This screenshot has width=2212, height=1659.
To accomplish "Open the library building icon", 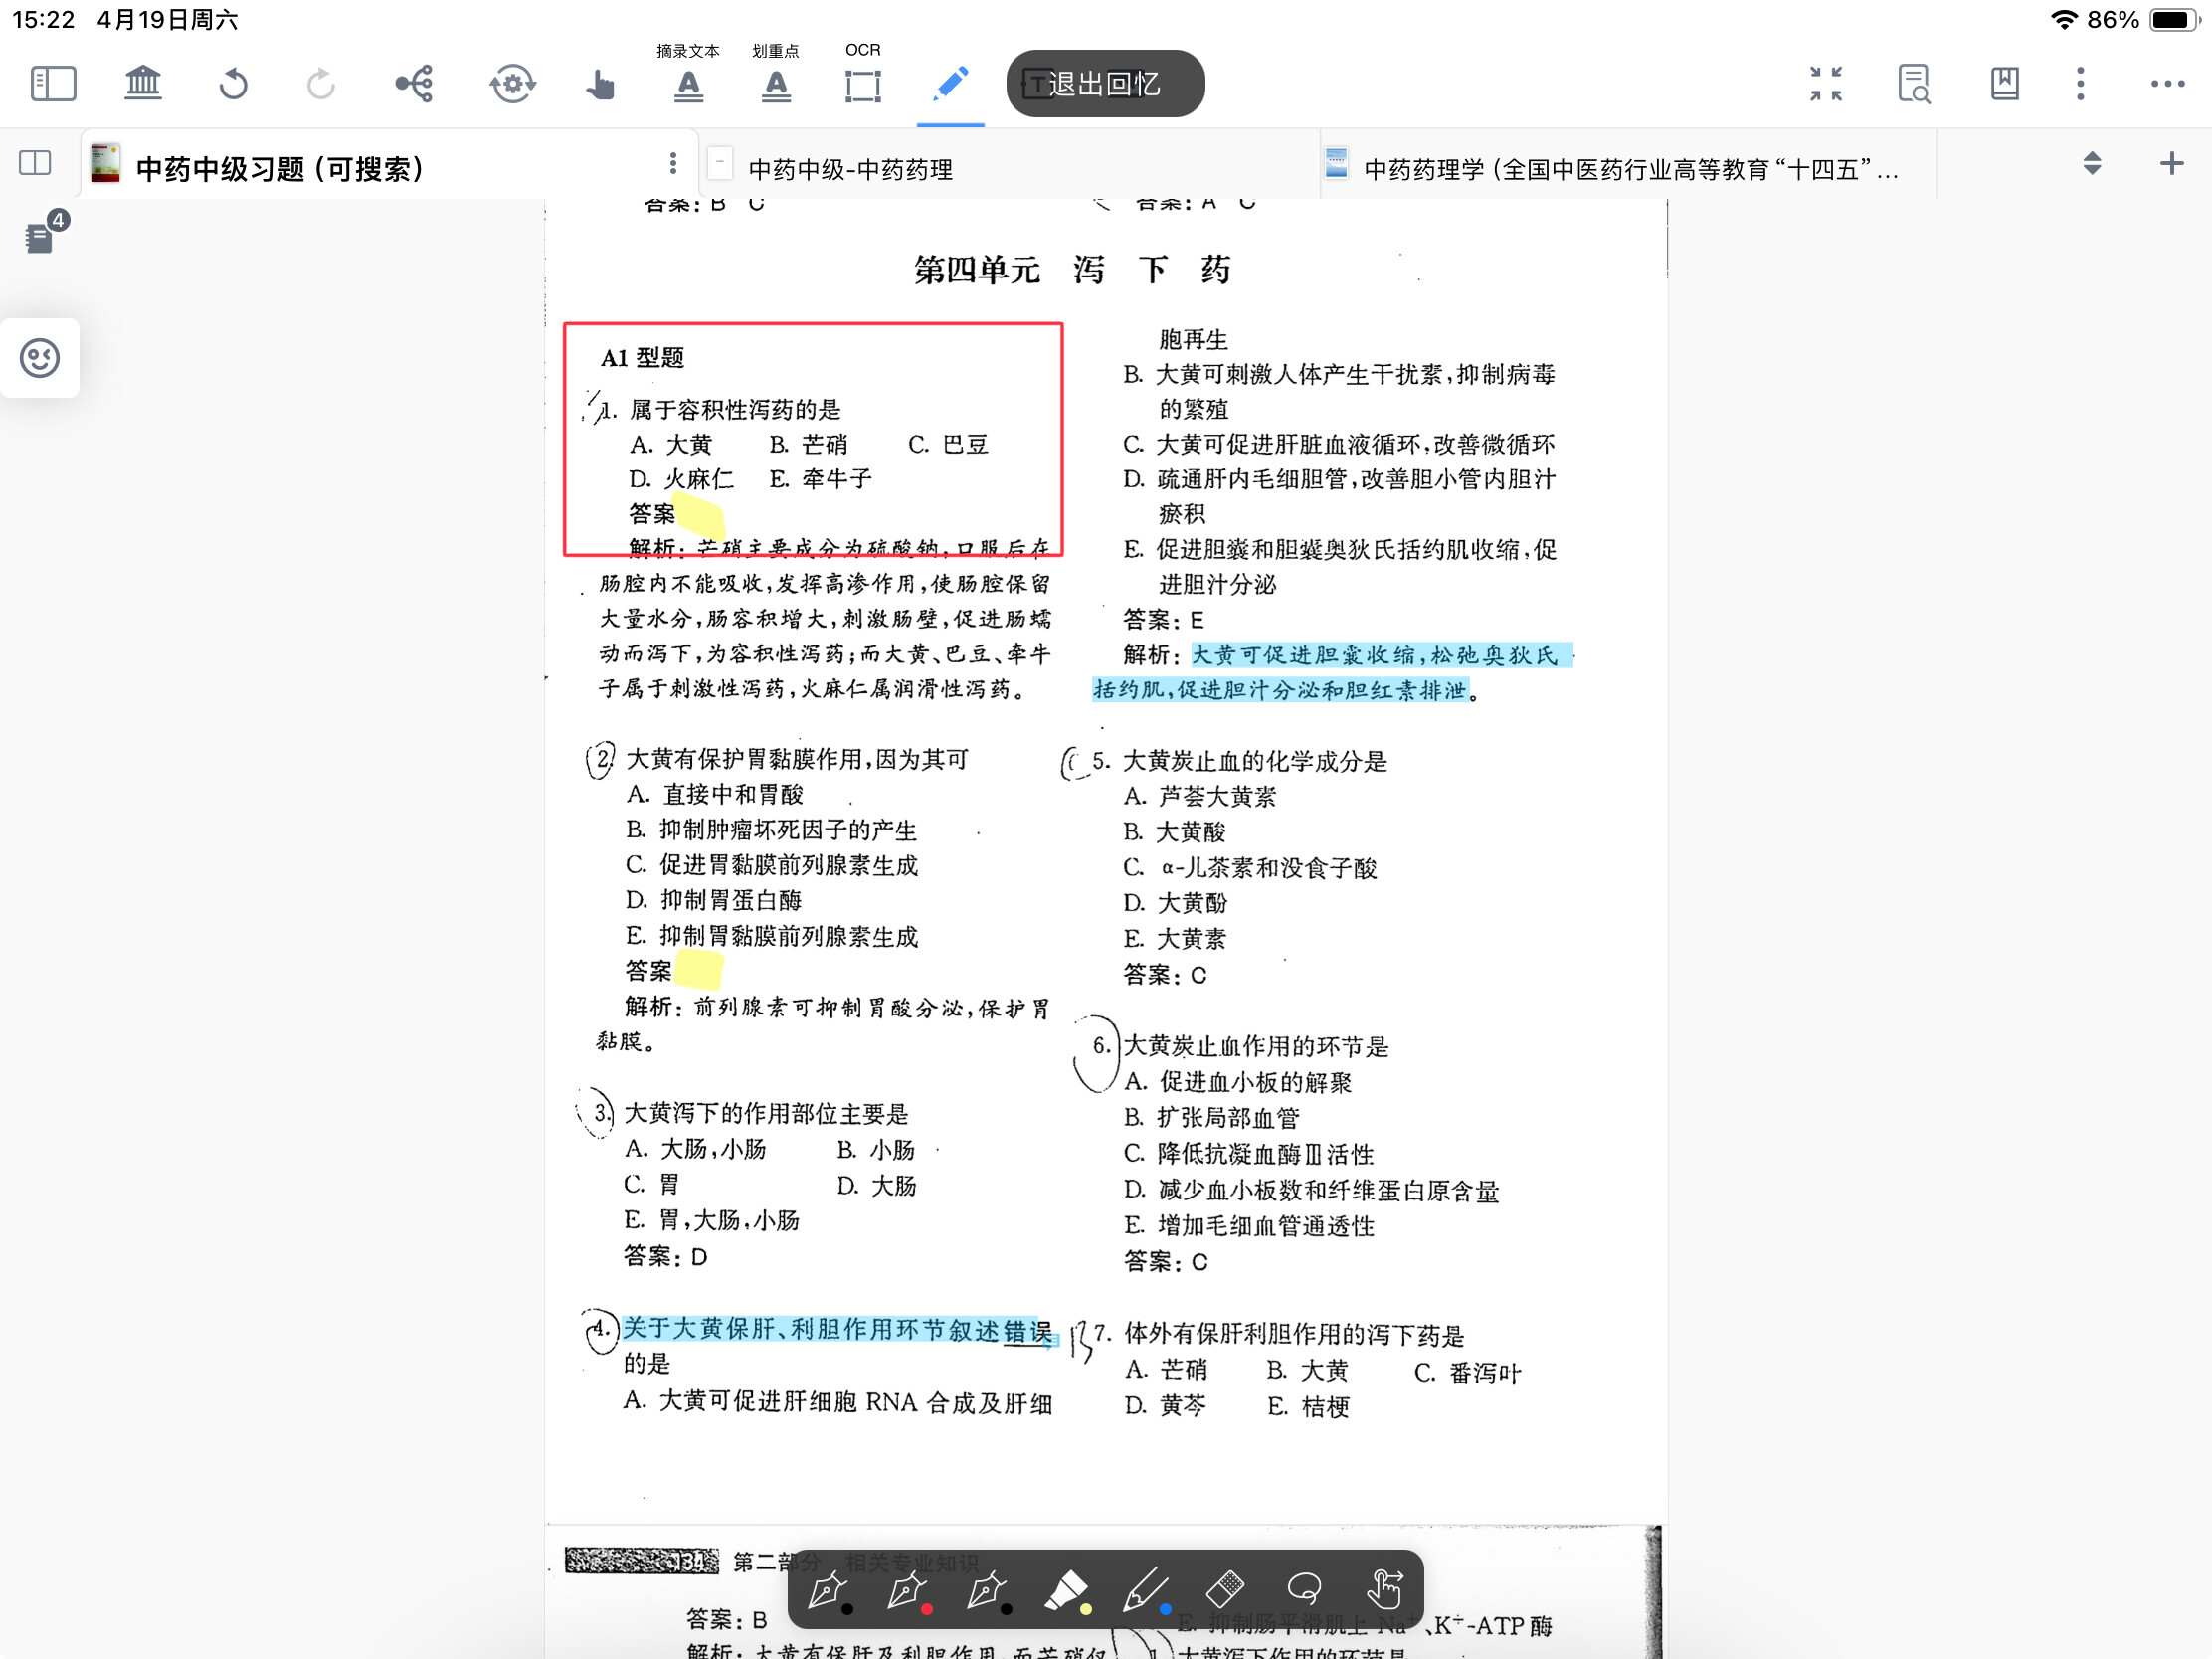I will click(143, 83).
